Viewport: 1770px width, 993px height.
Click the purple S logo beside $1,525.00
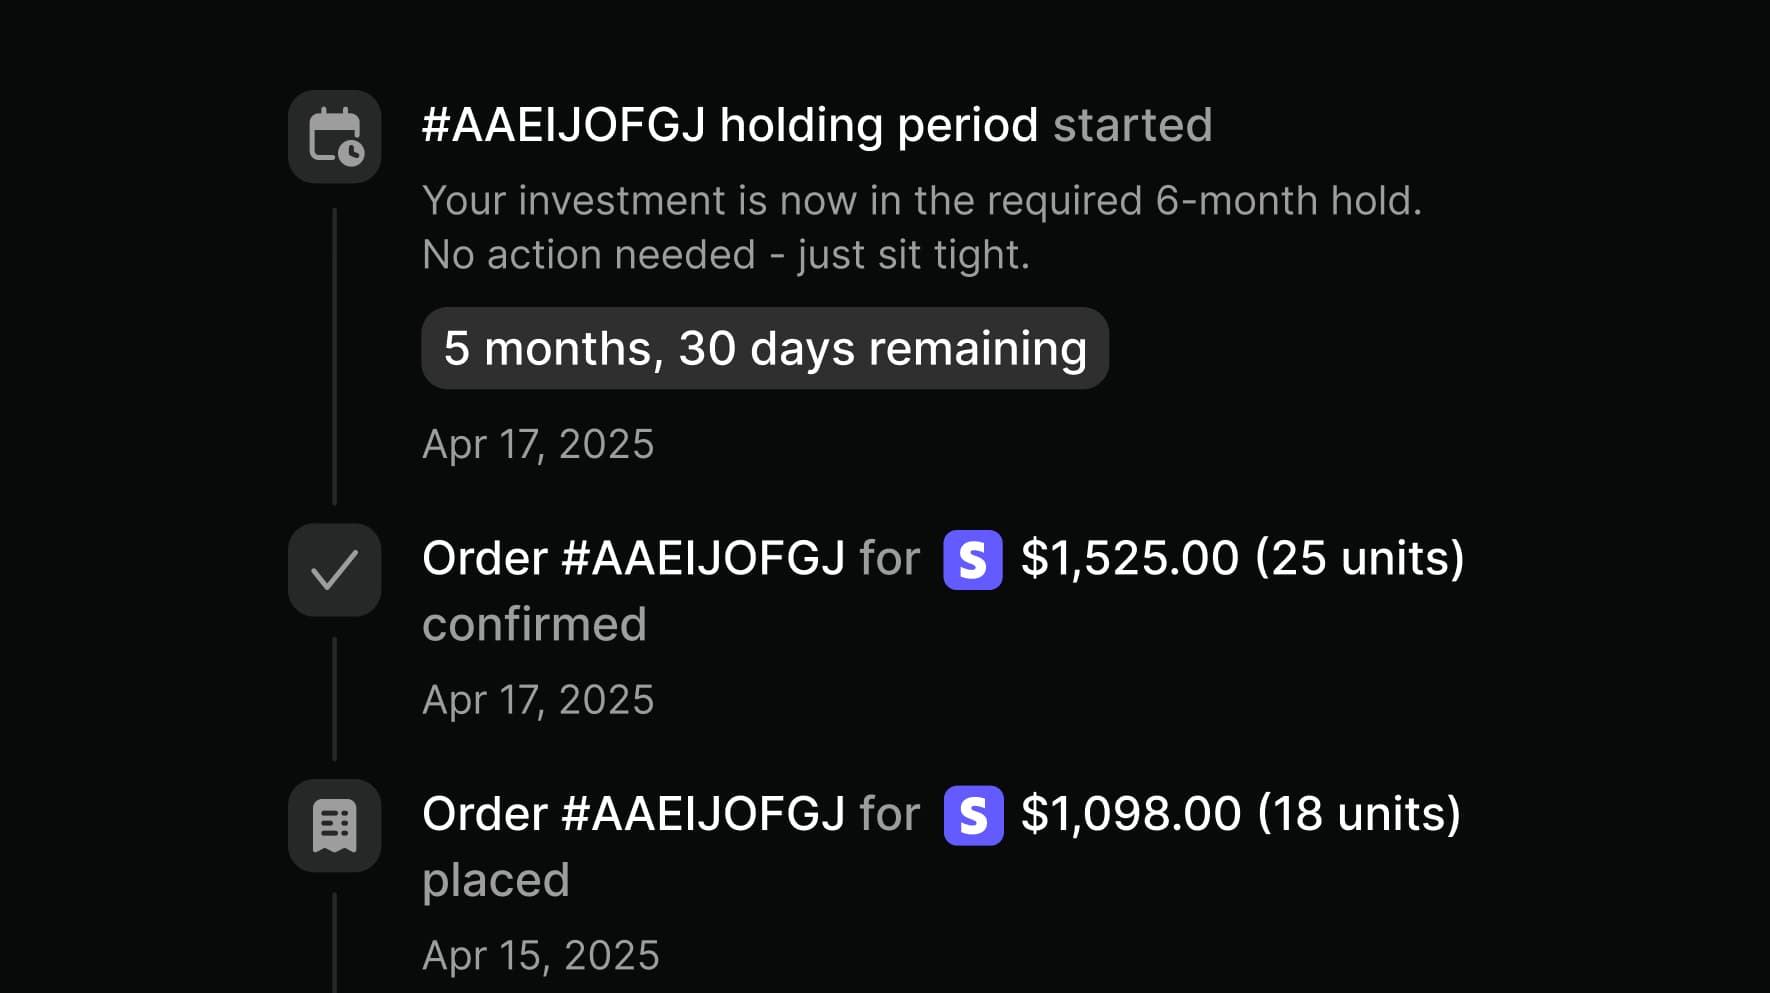972,560
